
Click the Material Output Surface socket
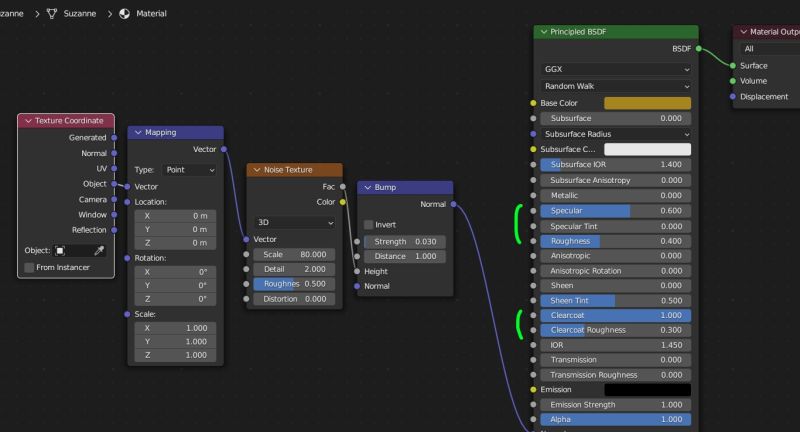point(733,66)
